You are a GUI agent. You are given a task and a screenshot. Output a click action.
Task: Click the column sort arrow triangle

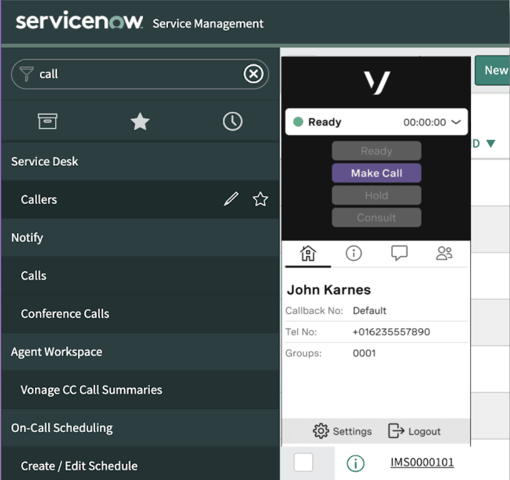click(490, 144)
